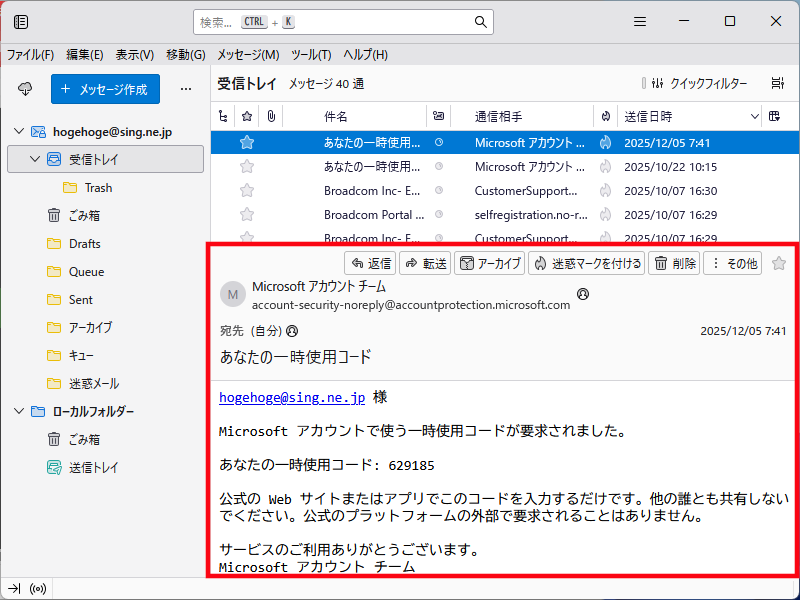Star the open message in header
The width and height of the screenshot is (800, 600).
(779, 263)
